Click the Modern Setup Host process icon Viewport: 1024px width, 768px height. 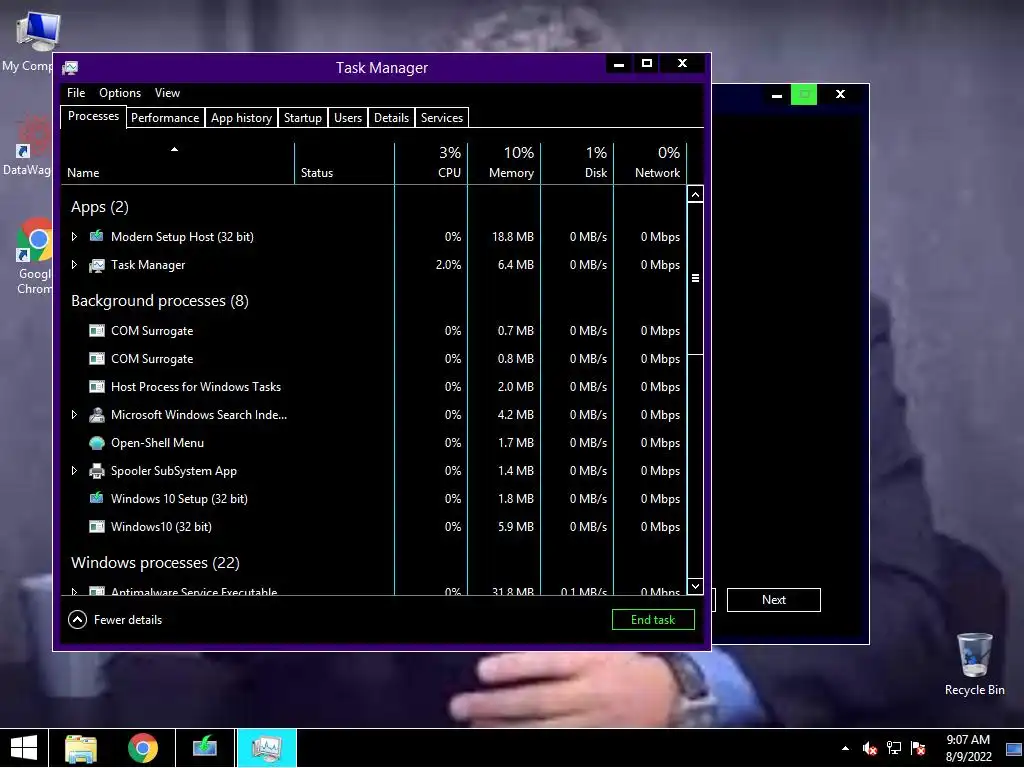coord(97,236)
